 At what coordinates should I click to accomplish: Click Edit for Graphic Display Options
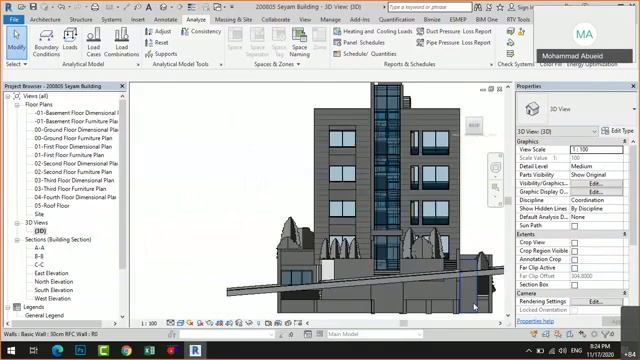(596, 192)
